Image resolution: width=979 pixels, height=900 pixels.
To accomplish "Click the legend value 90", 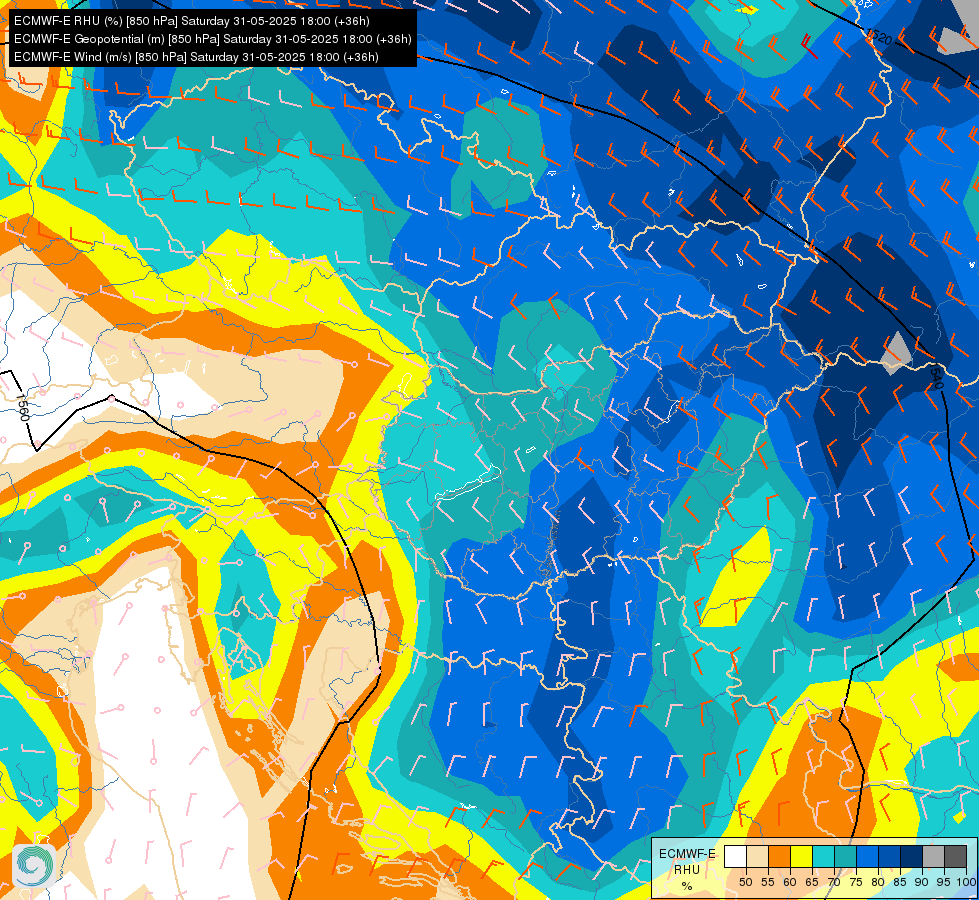I will 922,882.
